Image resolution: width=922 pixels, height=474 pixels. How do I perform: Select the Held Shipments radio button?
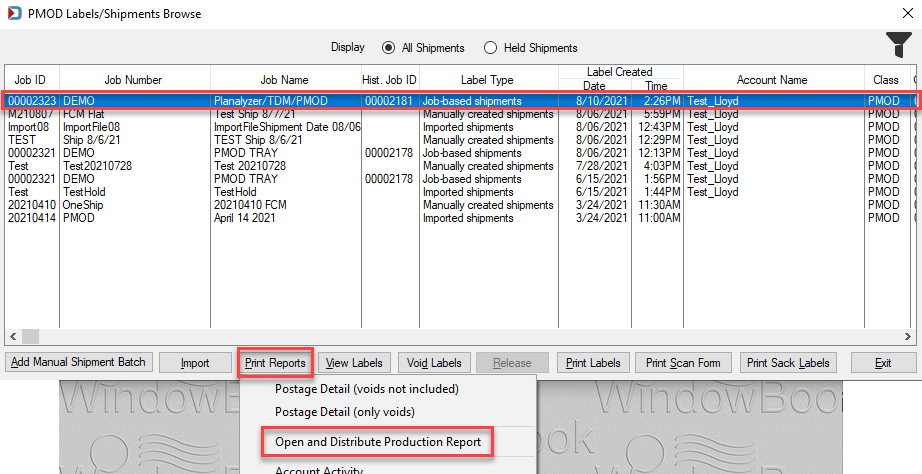click(x=490, y=48)
